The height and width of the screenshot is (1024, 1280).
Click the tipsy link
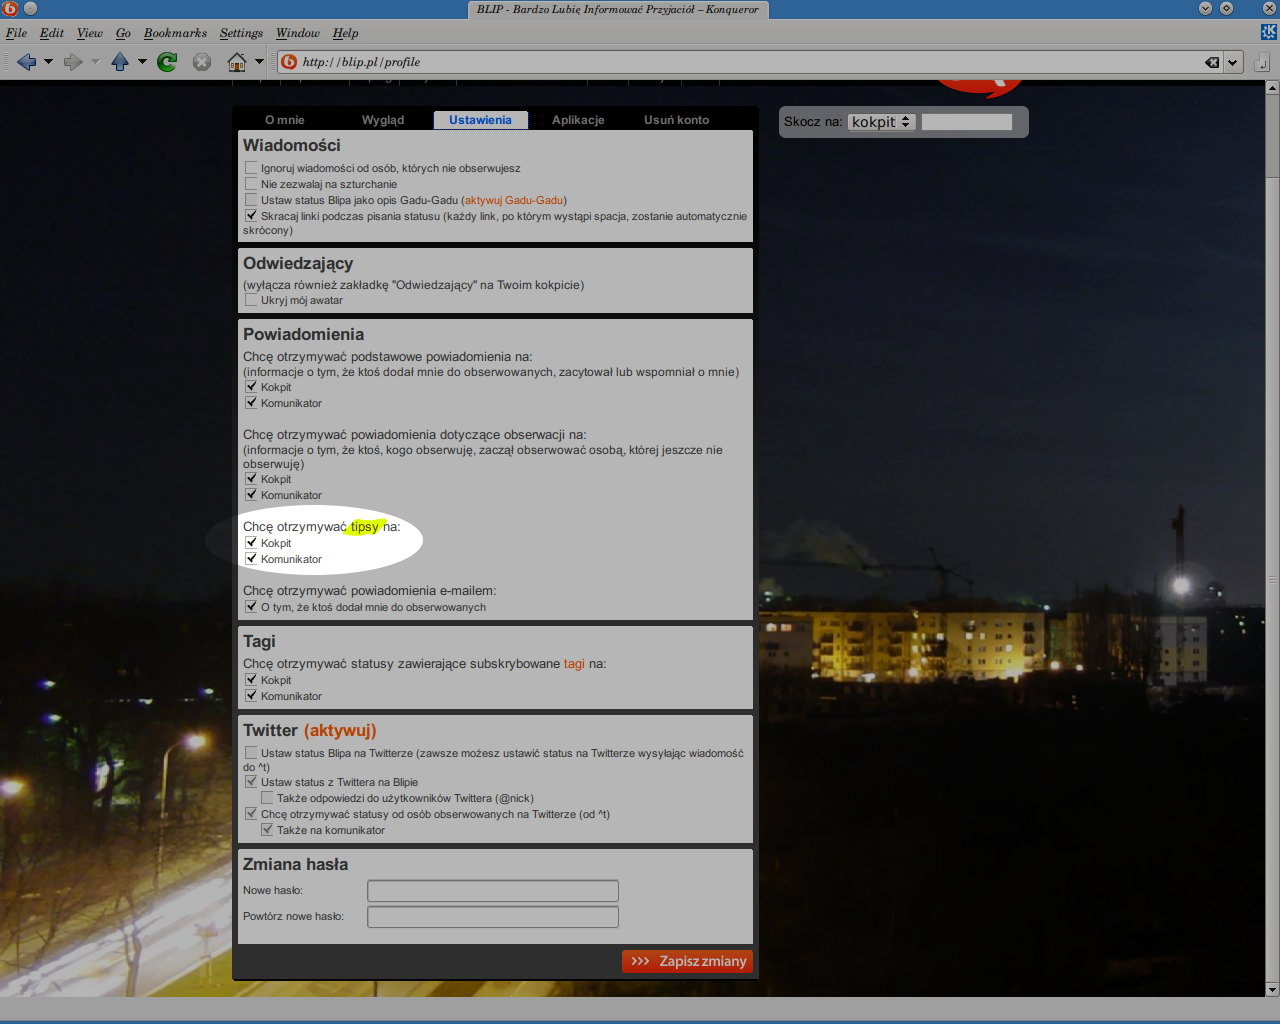365,527
